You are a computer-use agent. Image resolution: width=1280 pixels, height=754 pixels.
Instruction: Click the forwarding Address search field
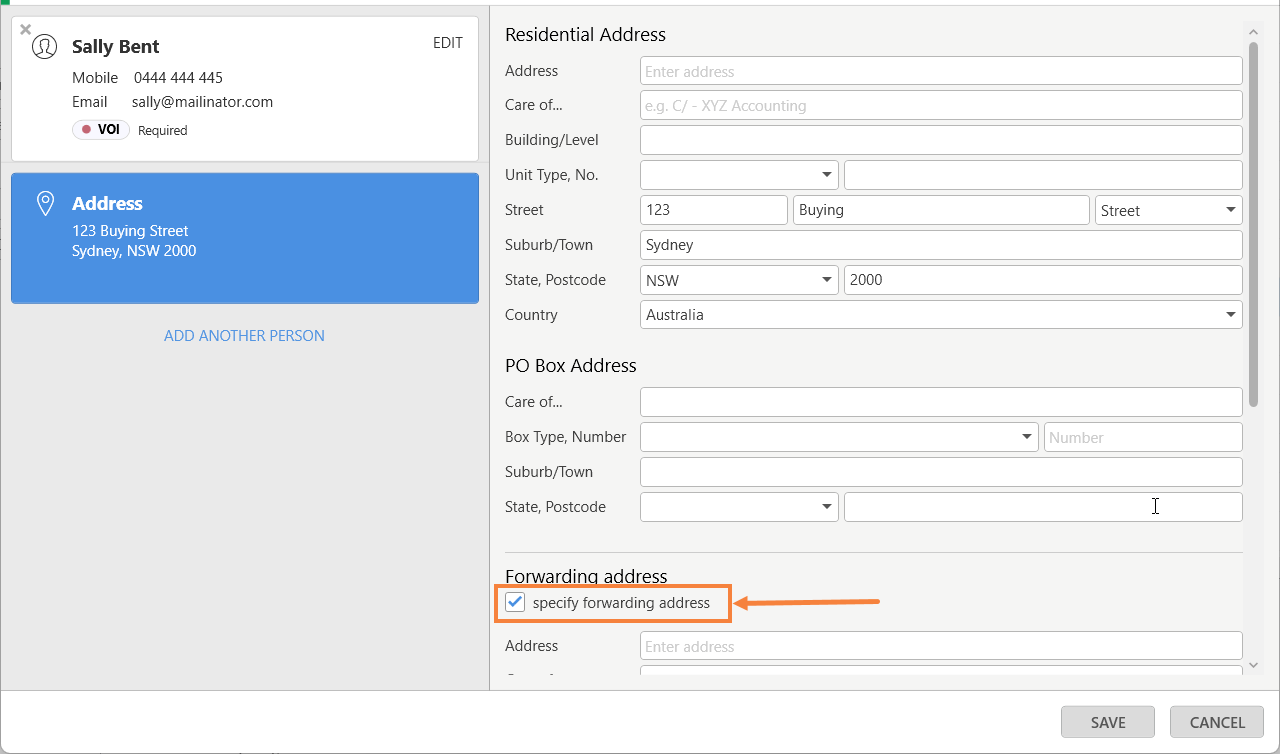[x=941, y=646]
